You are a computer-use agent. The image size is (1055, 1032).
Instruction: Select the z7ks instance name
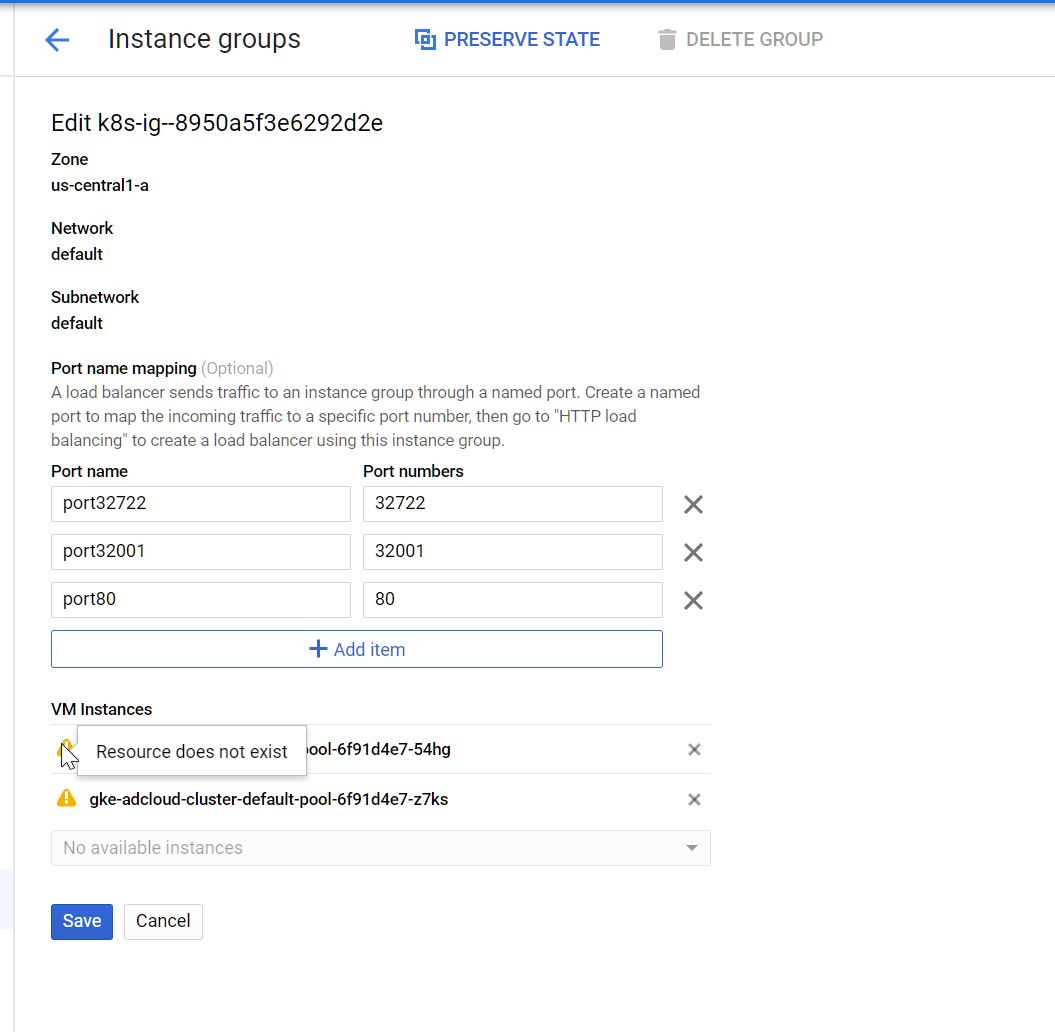[268, 800]
